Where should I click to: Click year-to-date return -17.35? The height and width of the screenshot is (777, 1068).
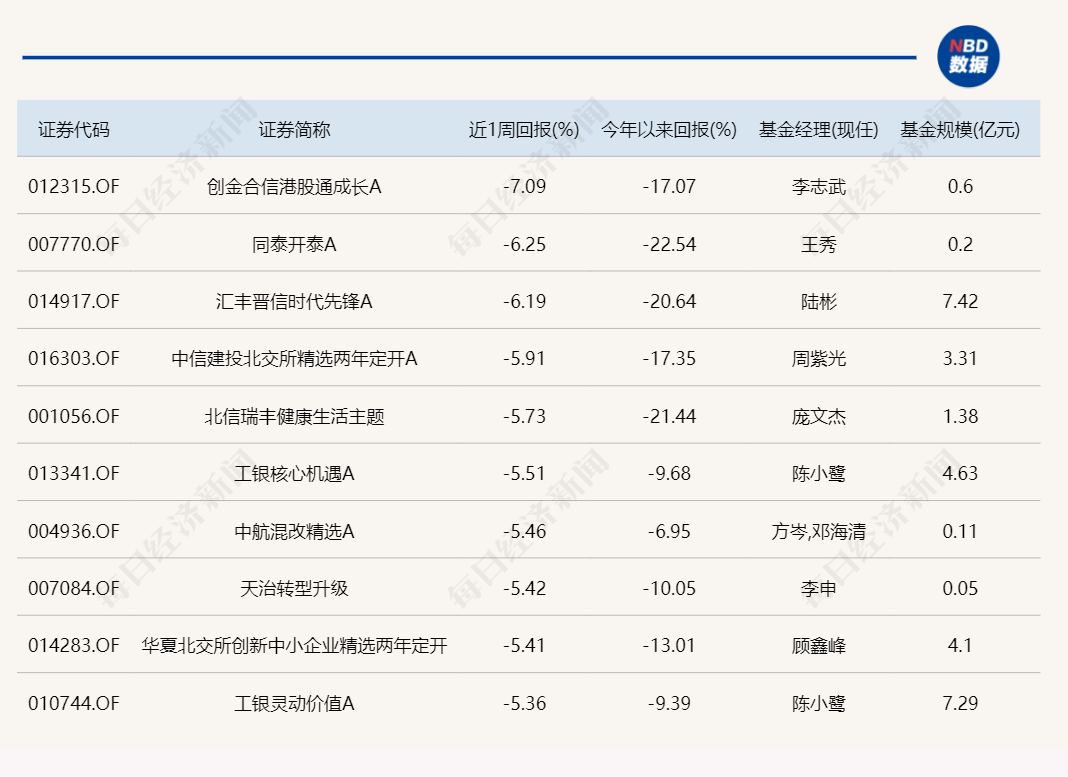point(670,359)
